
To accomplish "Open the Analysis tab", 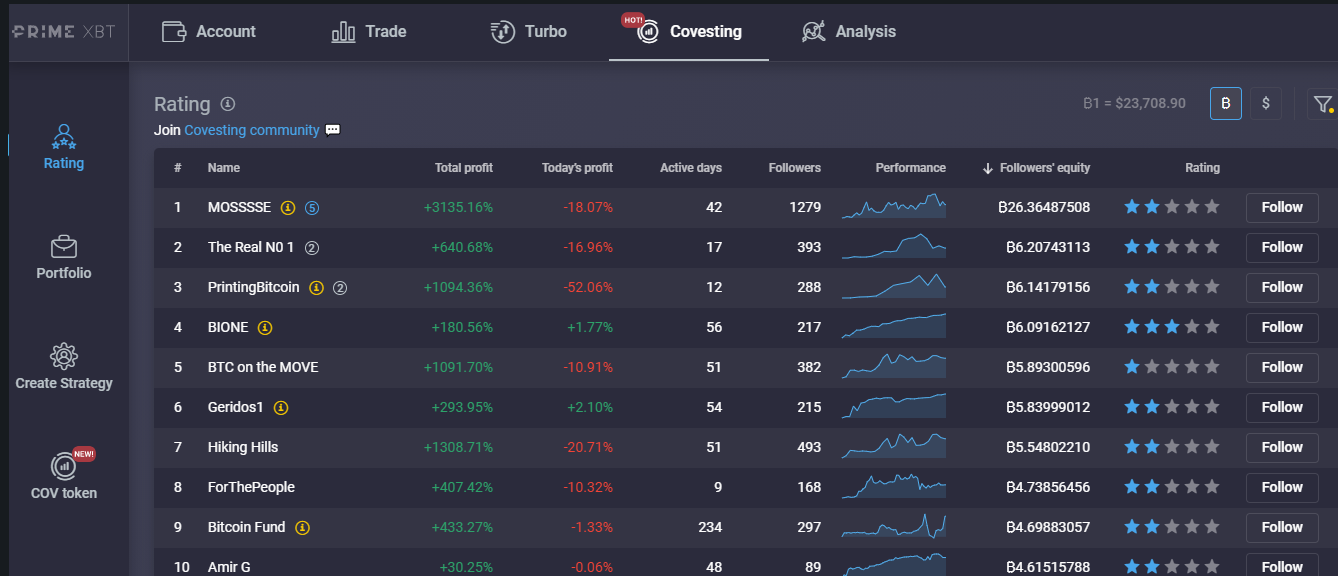I will [849, 31].
